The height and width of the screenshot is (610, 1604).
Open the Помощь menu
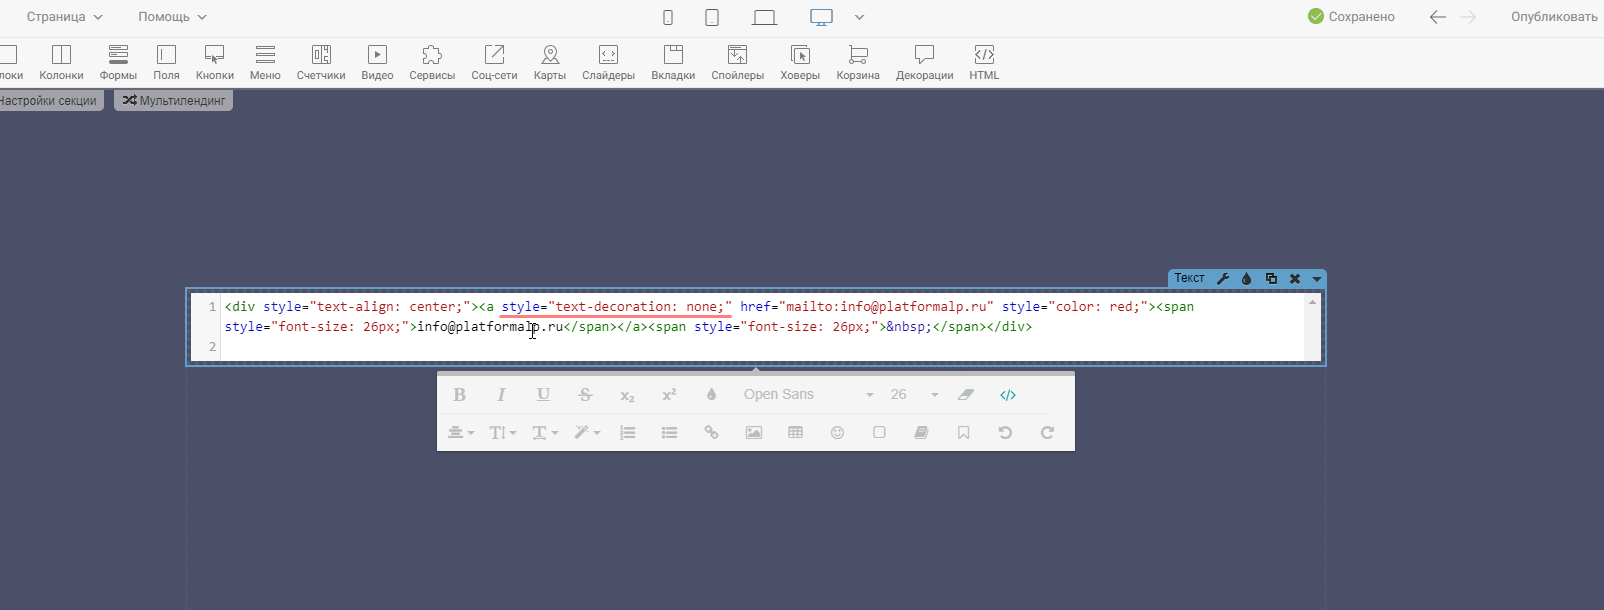pos(172,17)
